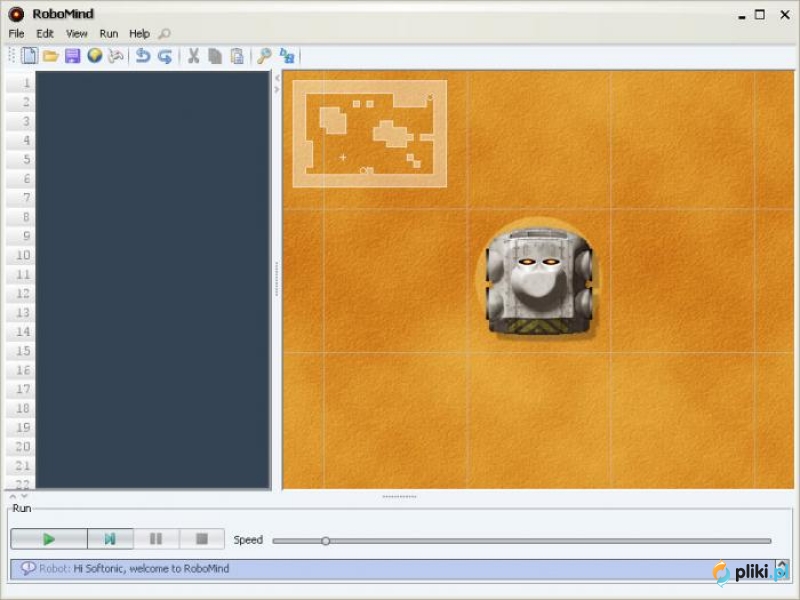The width and height of the screenshot is (800, 600).
Task: Save the script with the floppy icon
Action: (x=72, y=56)
